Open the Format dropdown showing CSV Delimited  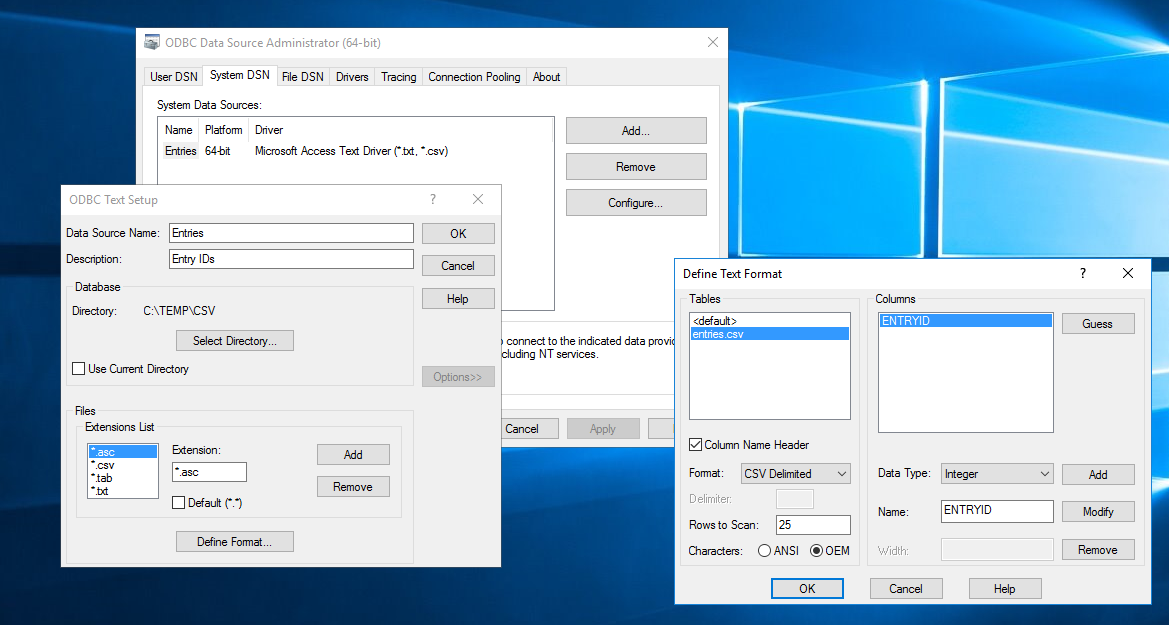tap(795, 474)
